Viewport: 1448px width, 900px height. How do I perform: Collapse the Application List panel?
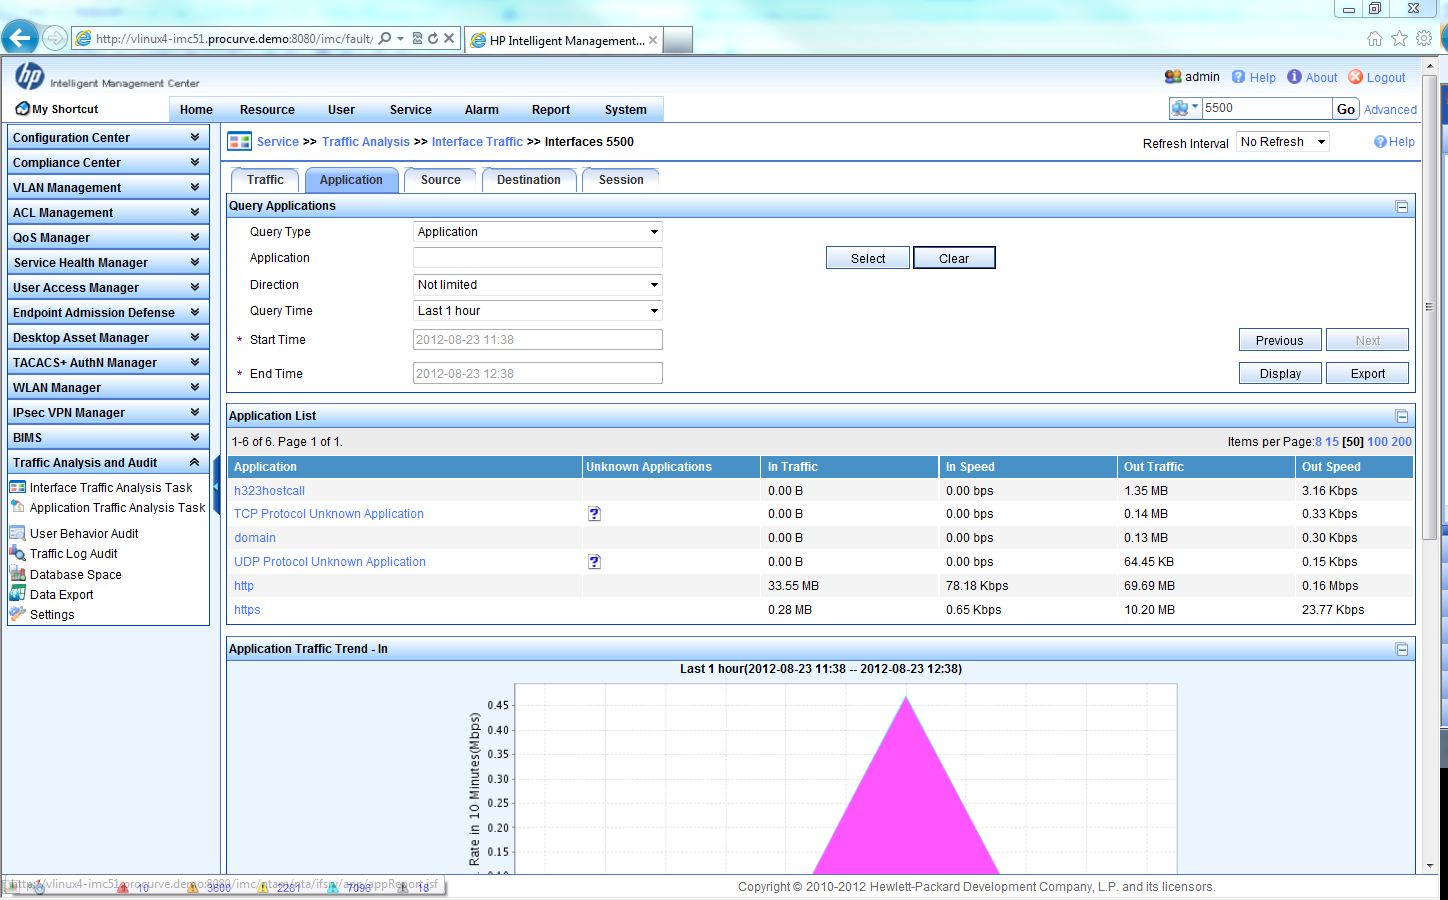click(x=1402, y=417)
